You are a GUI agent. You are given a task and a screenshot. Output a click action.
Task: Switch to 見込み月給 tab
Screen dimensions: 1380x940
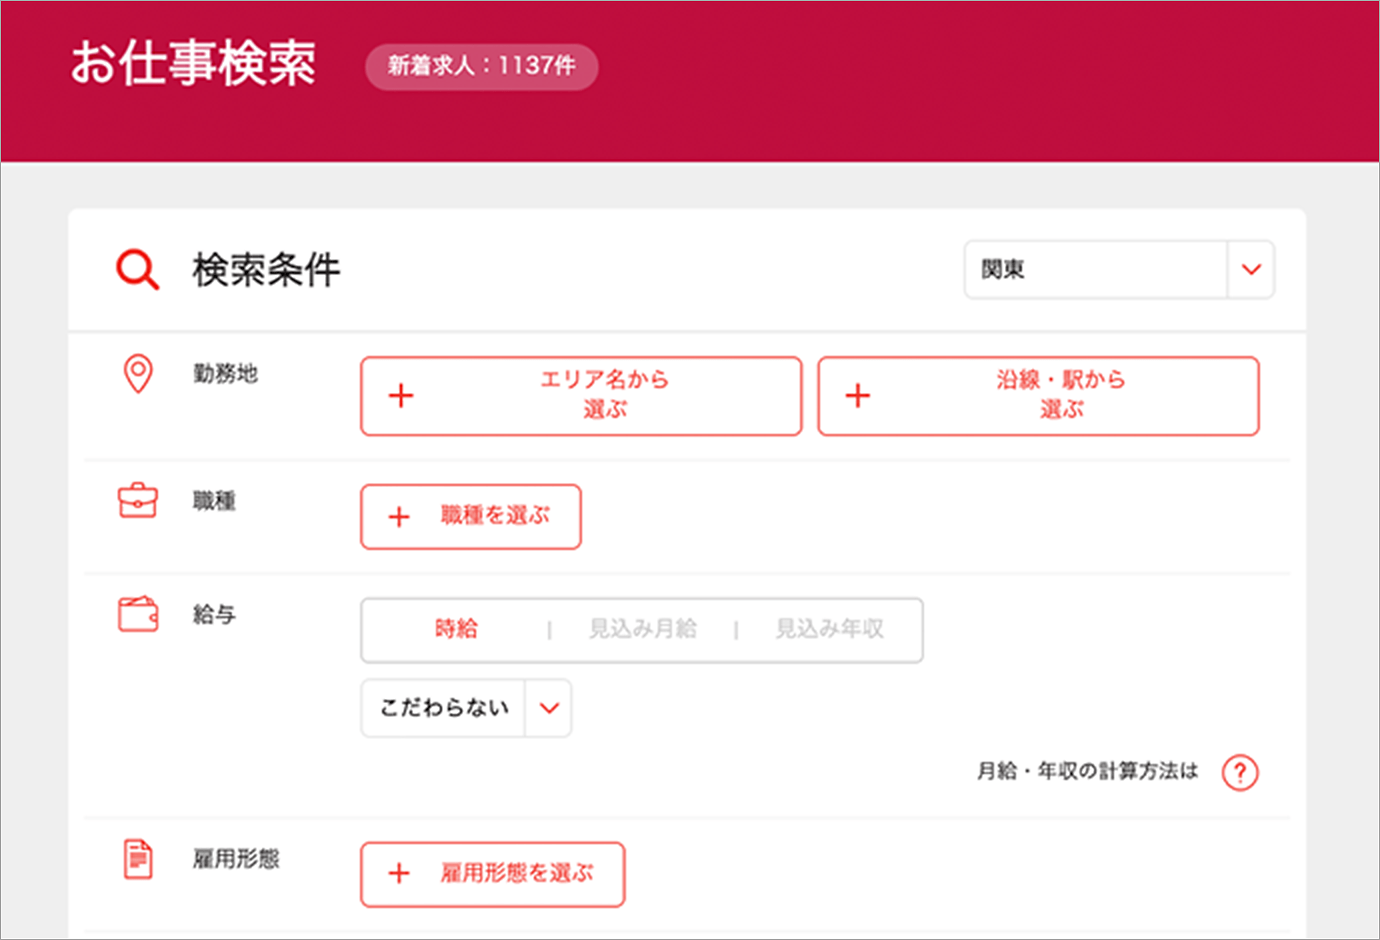tap(643, 629)
